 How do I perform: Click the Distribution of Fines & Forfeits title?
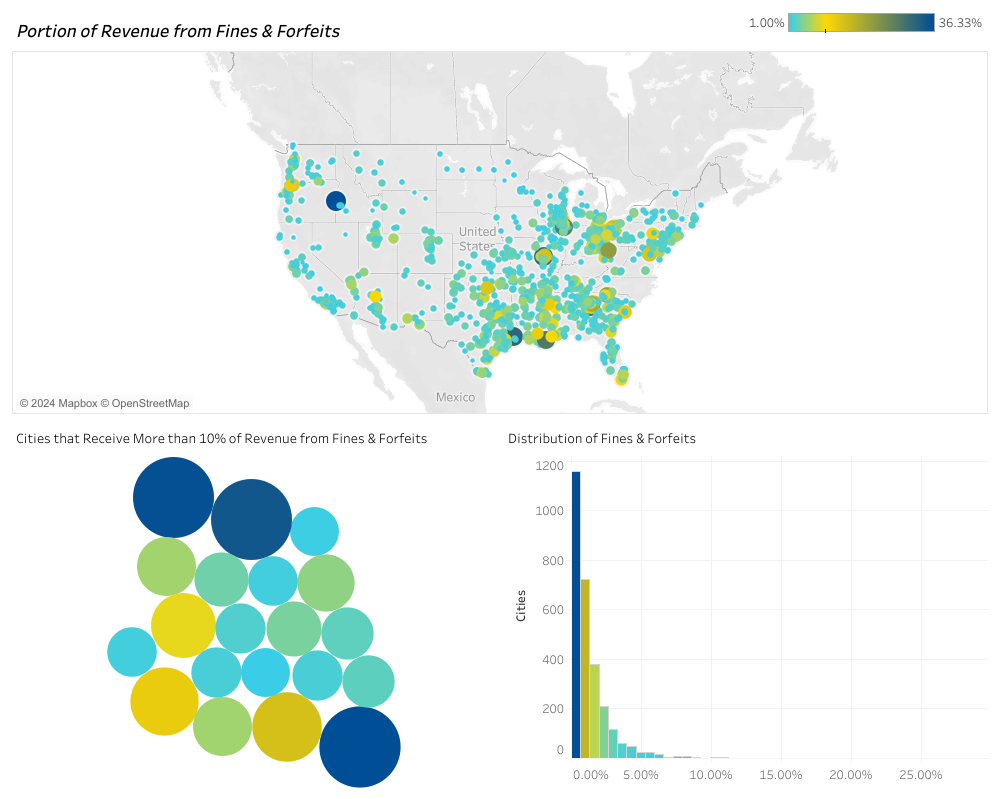pos(601,438)
